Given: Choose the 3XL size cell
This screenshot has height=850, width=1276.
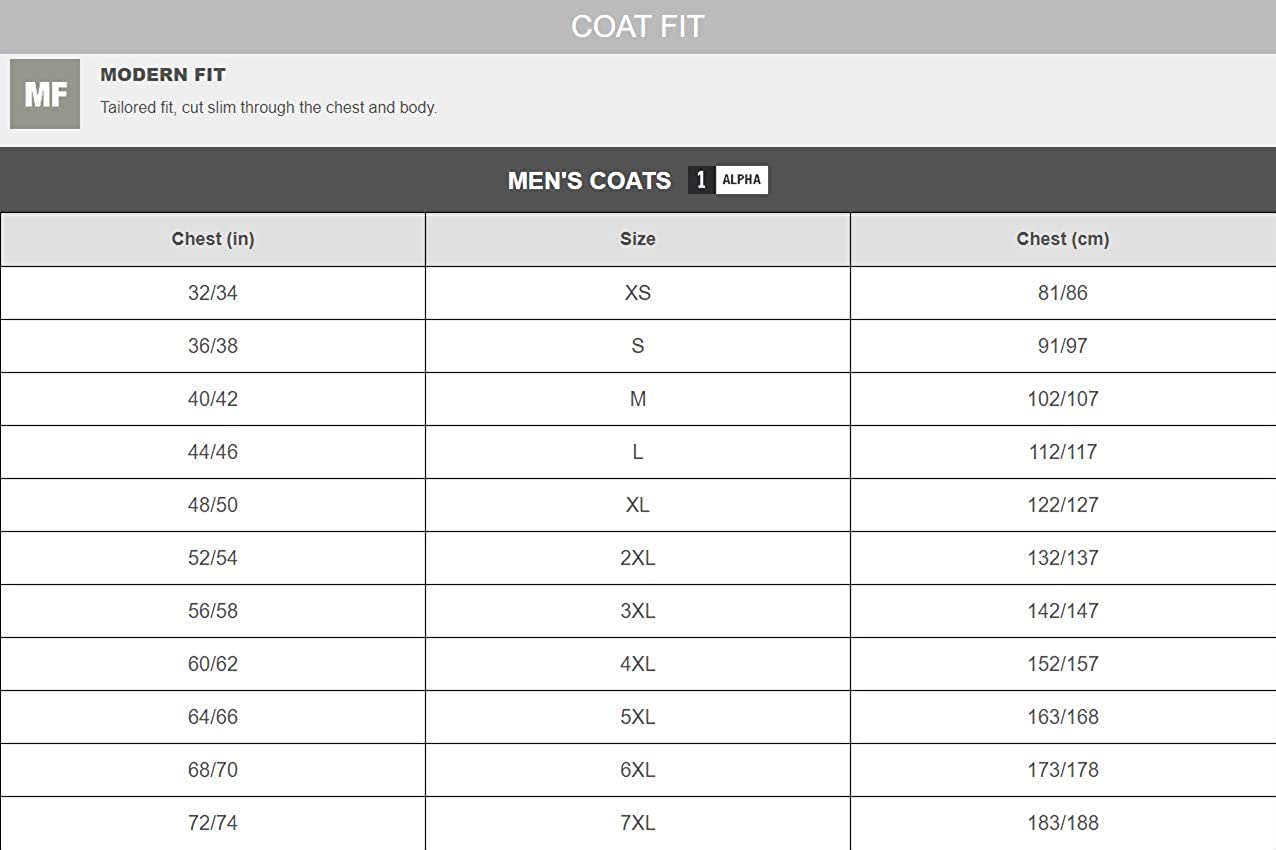Looking at the screenshot, I should tap(637, 611).
